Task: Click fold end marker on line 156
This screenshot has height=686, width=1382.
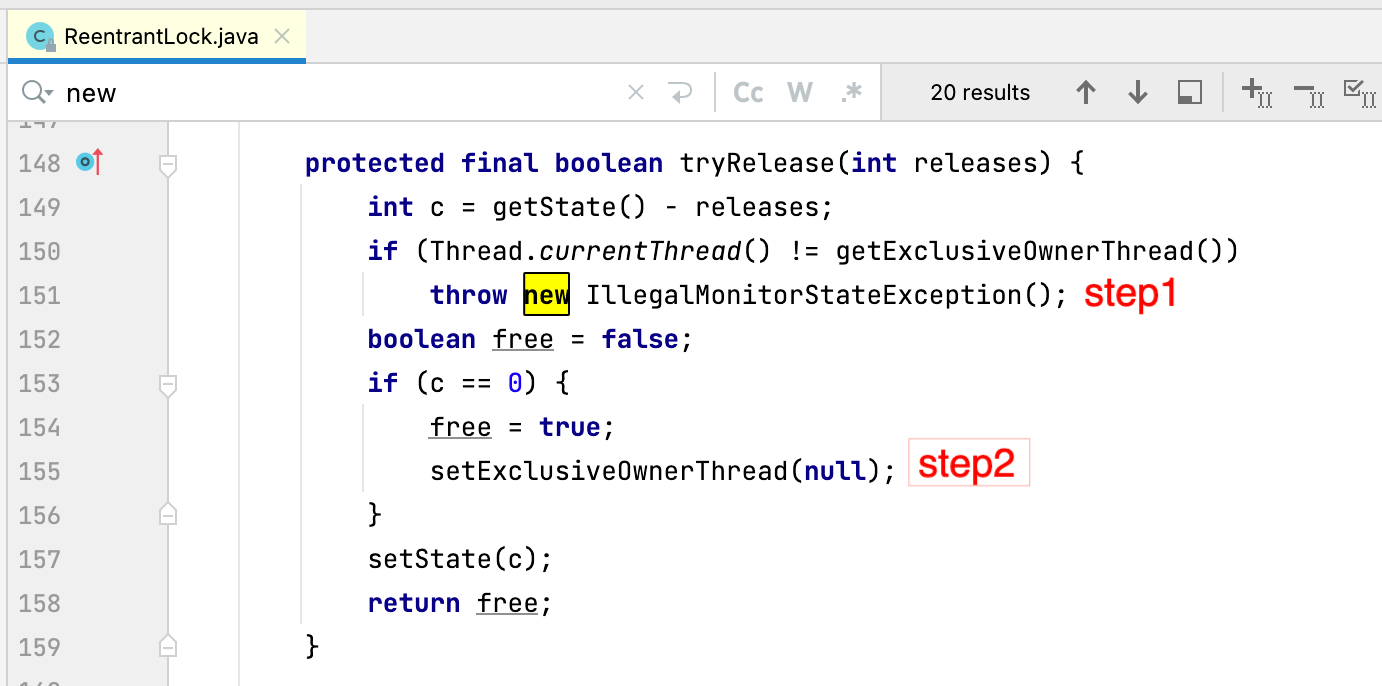Action: point(168,515)
